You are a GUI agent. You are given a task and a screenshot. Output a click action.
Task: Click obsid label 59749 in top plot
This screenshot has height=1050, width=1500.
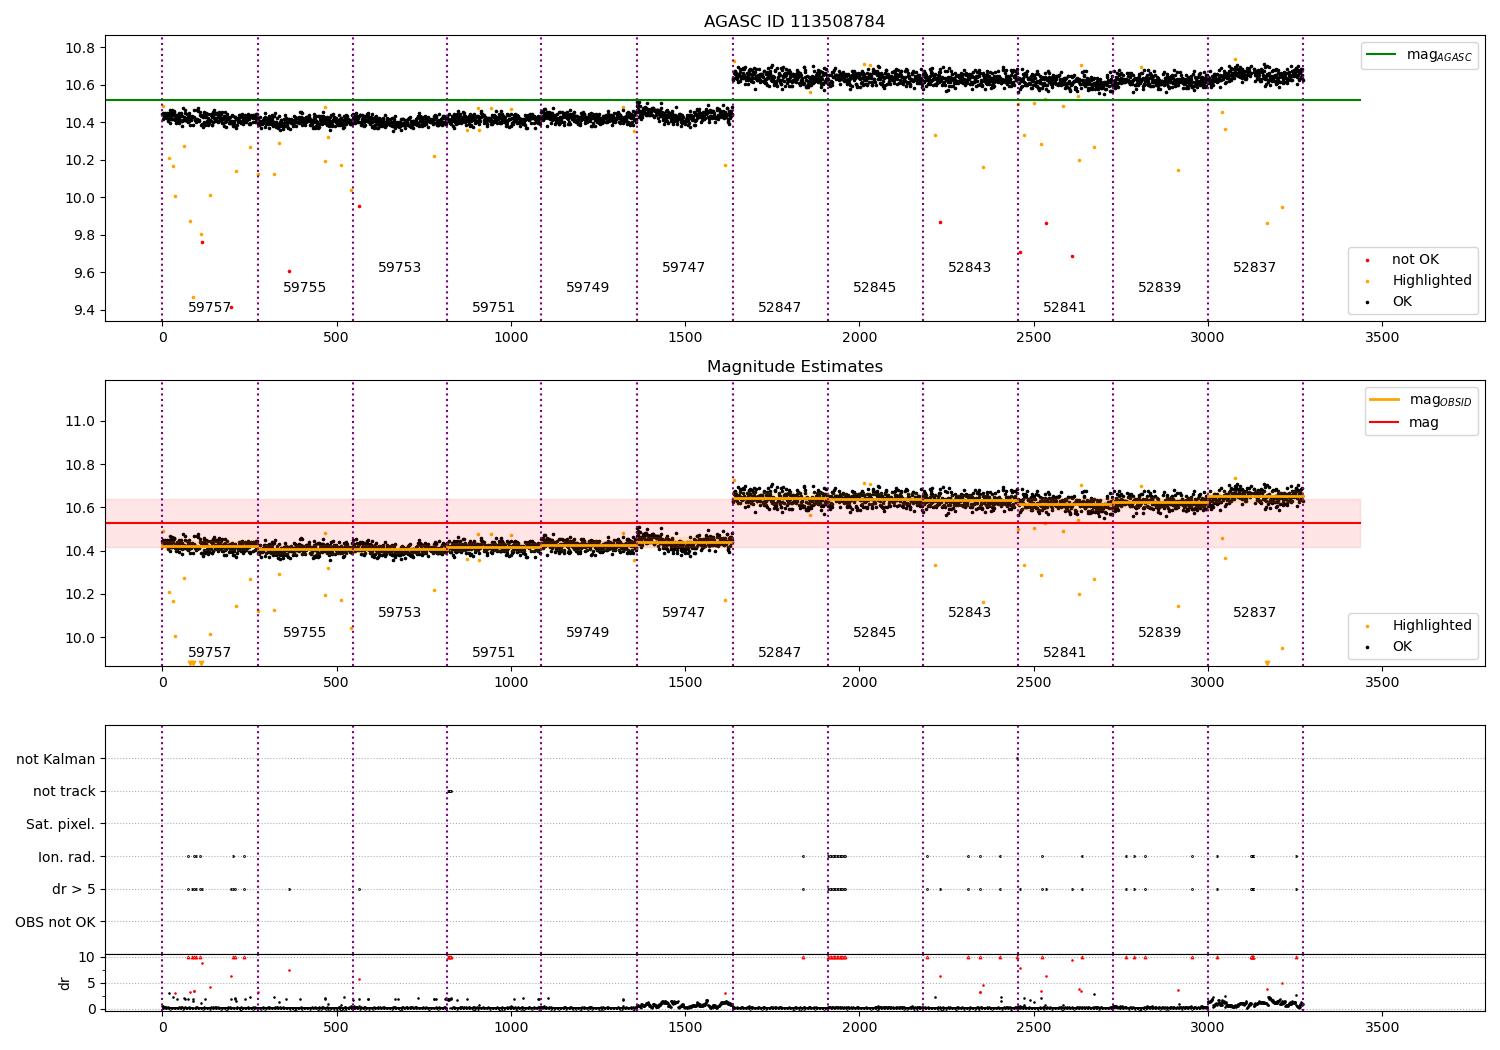point(587,288)
